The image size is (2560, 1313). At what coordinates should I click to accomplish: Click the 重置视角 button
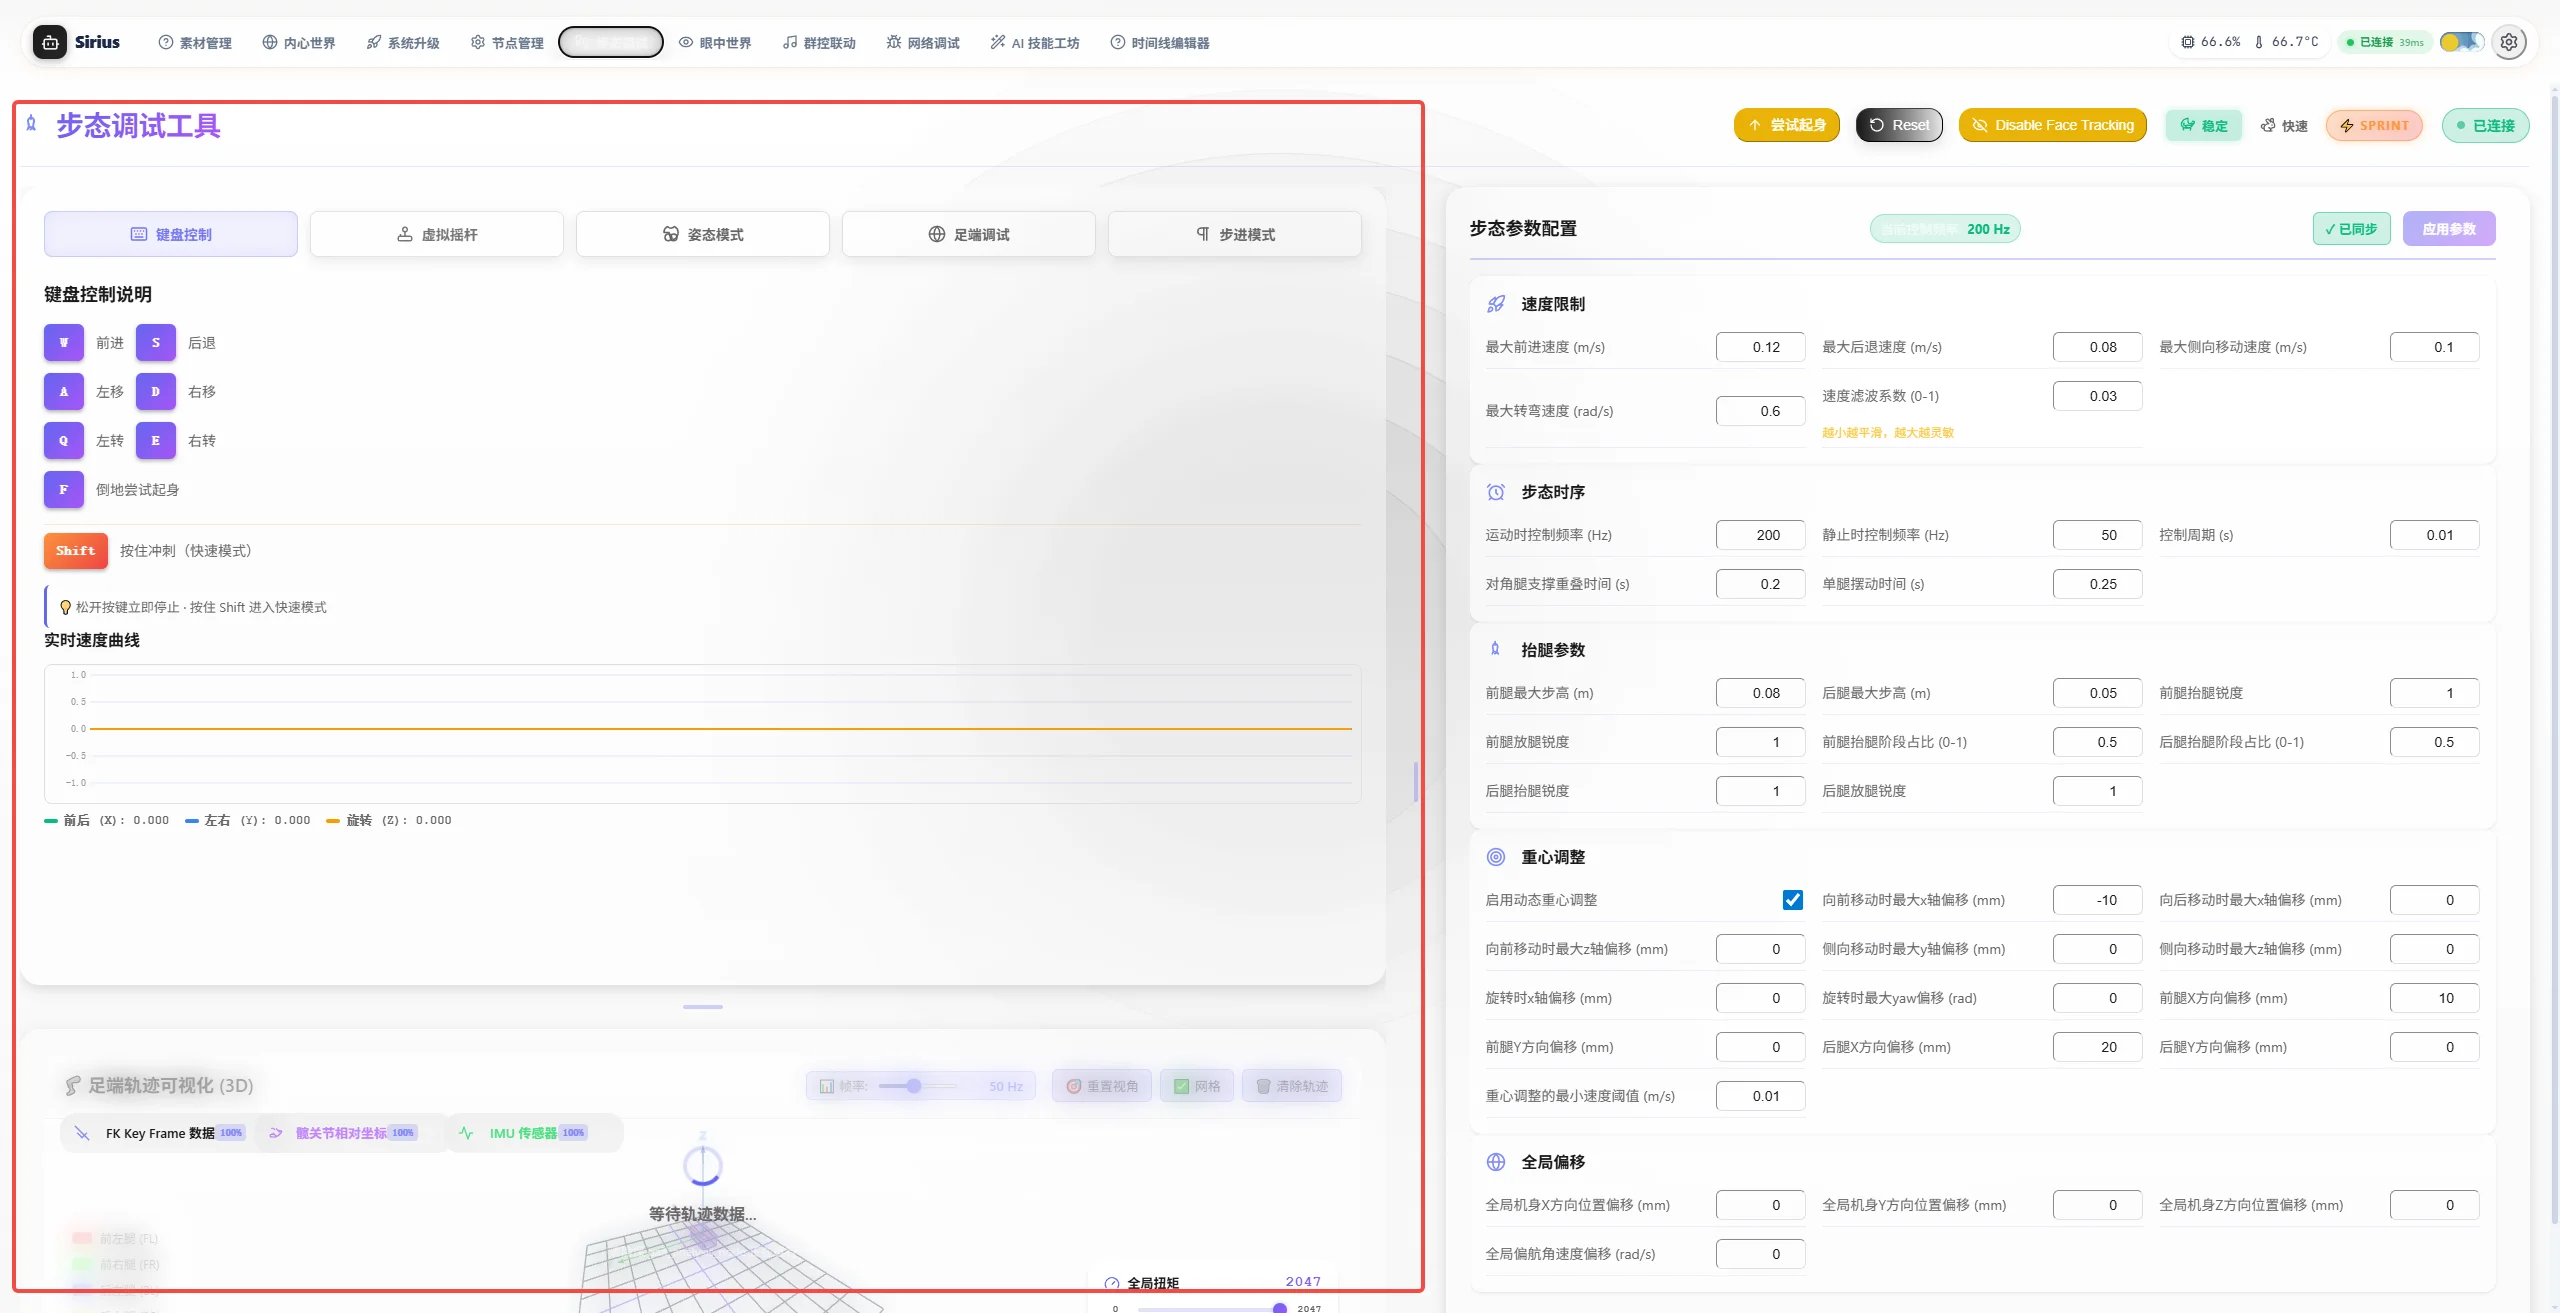1102,1086
